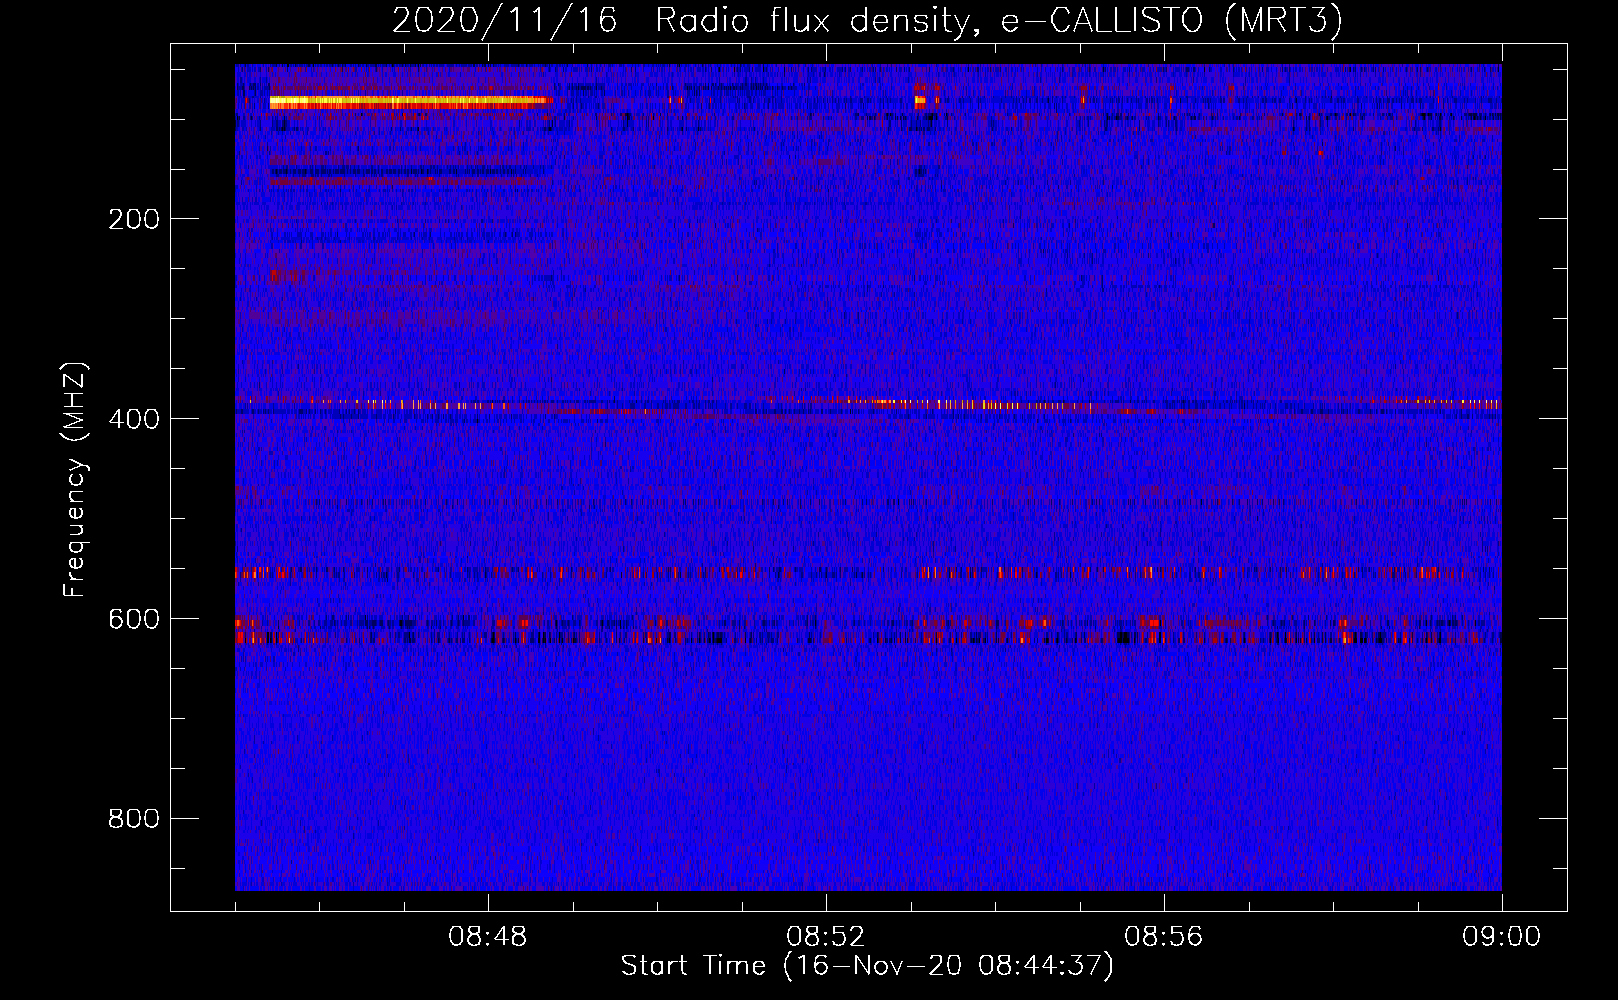Click the 08:56 time tick label

tap(1164, 937)
